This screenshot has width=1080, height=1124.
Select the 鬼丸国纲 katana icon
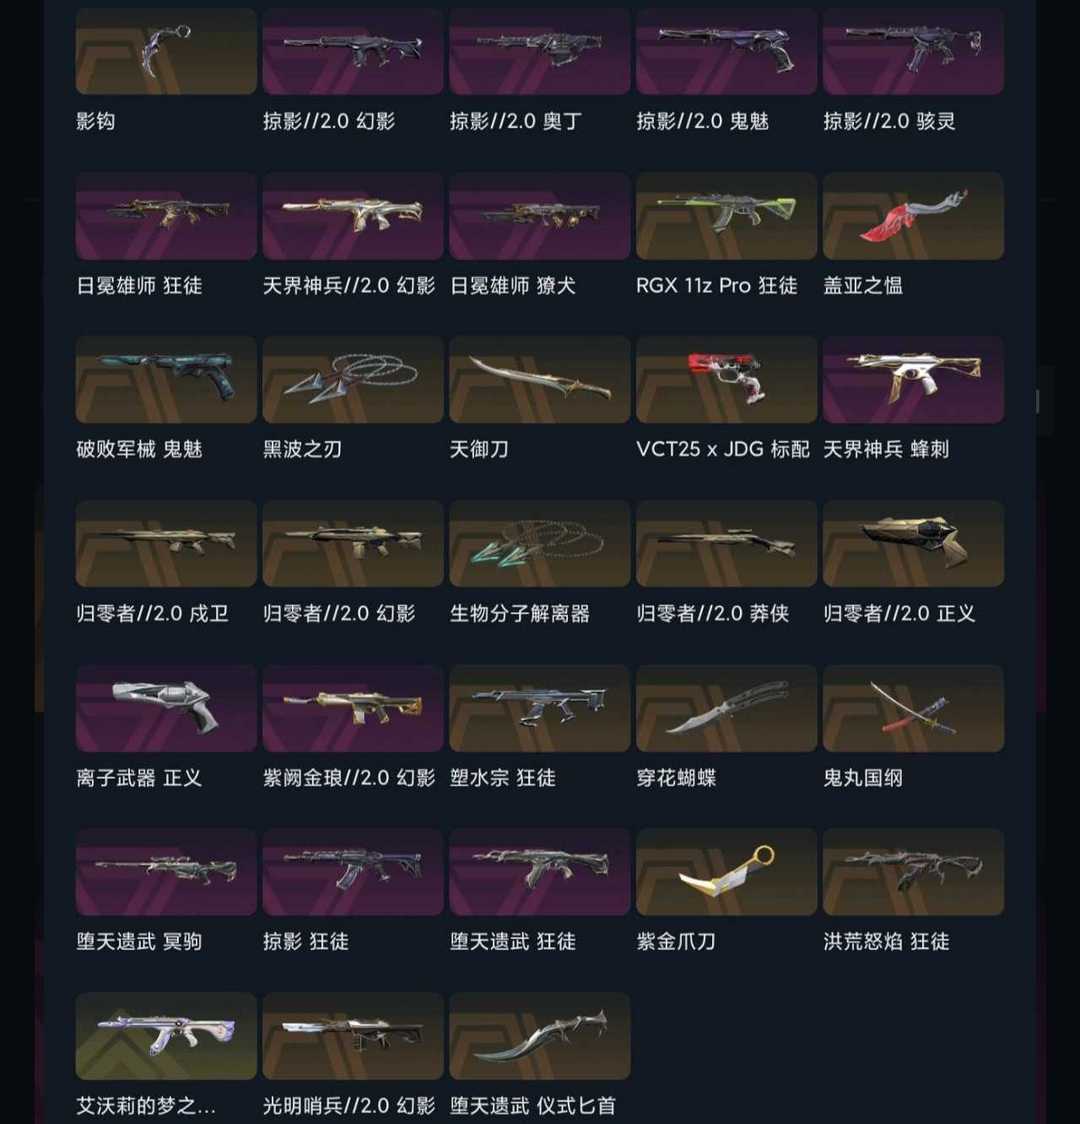pyautogui.click(x=913, y=708)
